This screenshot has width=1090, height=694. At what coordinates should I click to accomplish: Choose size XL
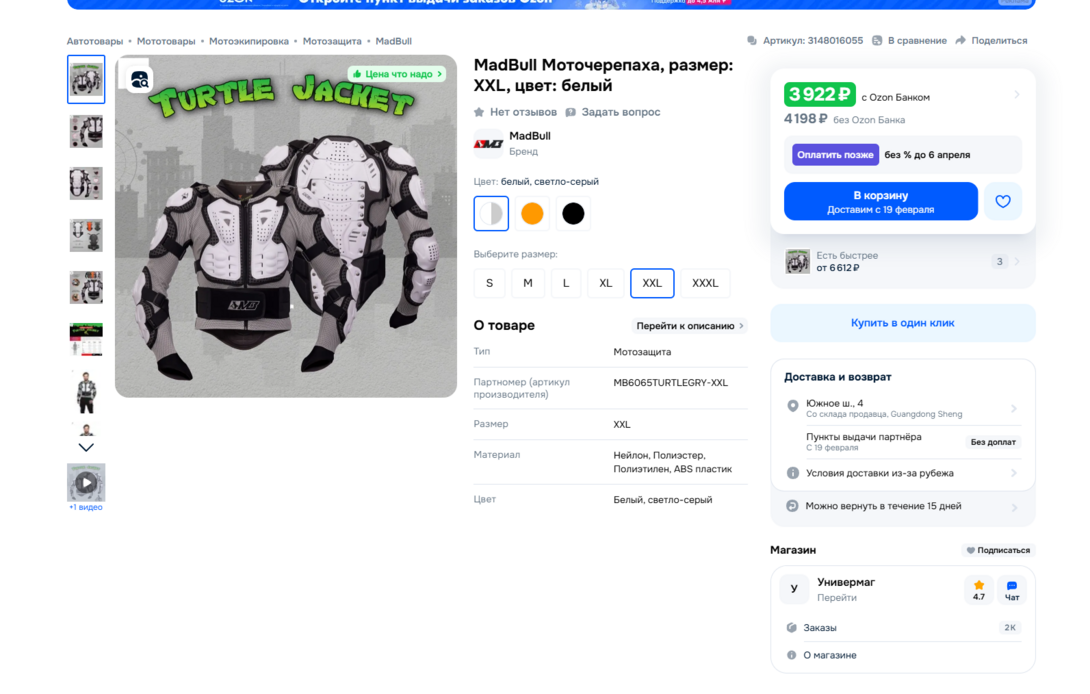(605, 283)
